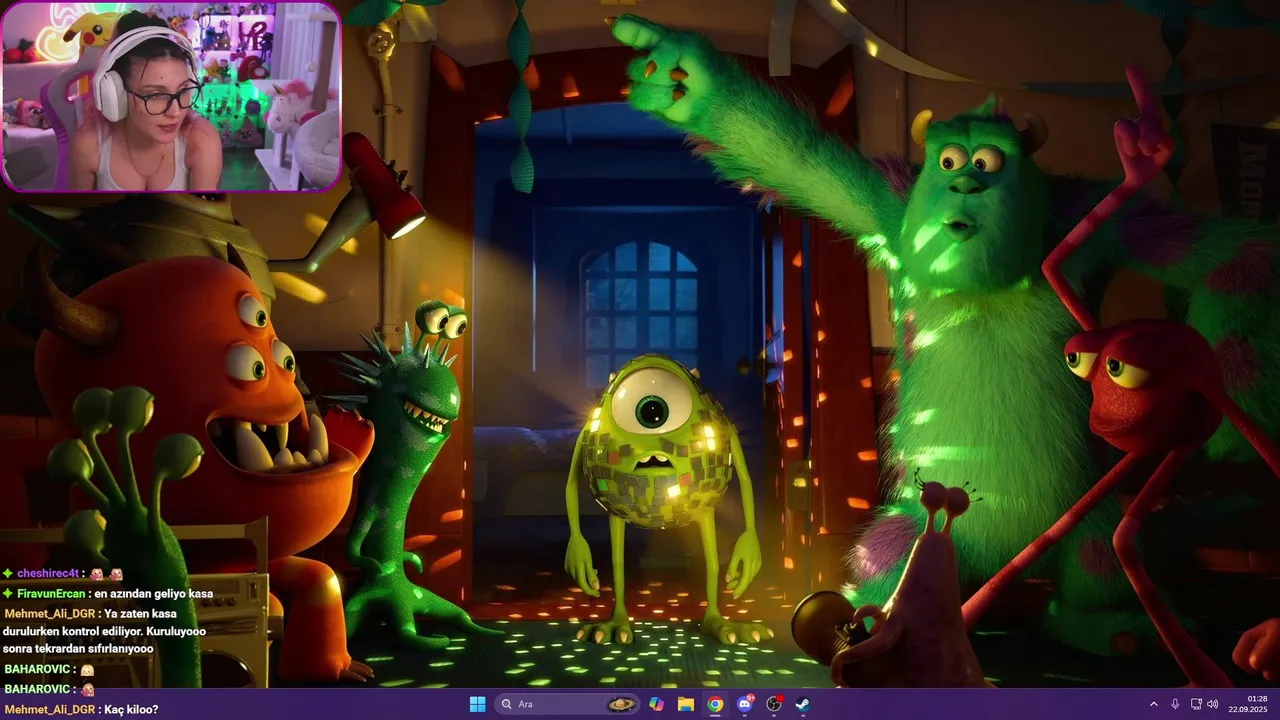Click chat username cheshirec4t
This screenshot has width=1280, height=720.
pyautogui.click(x=47, y=573)
